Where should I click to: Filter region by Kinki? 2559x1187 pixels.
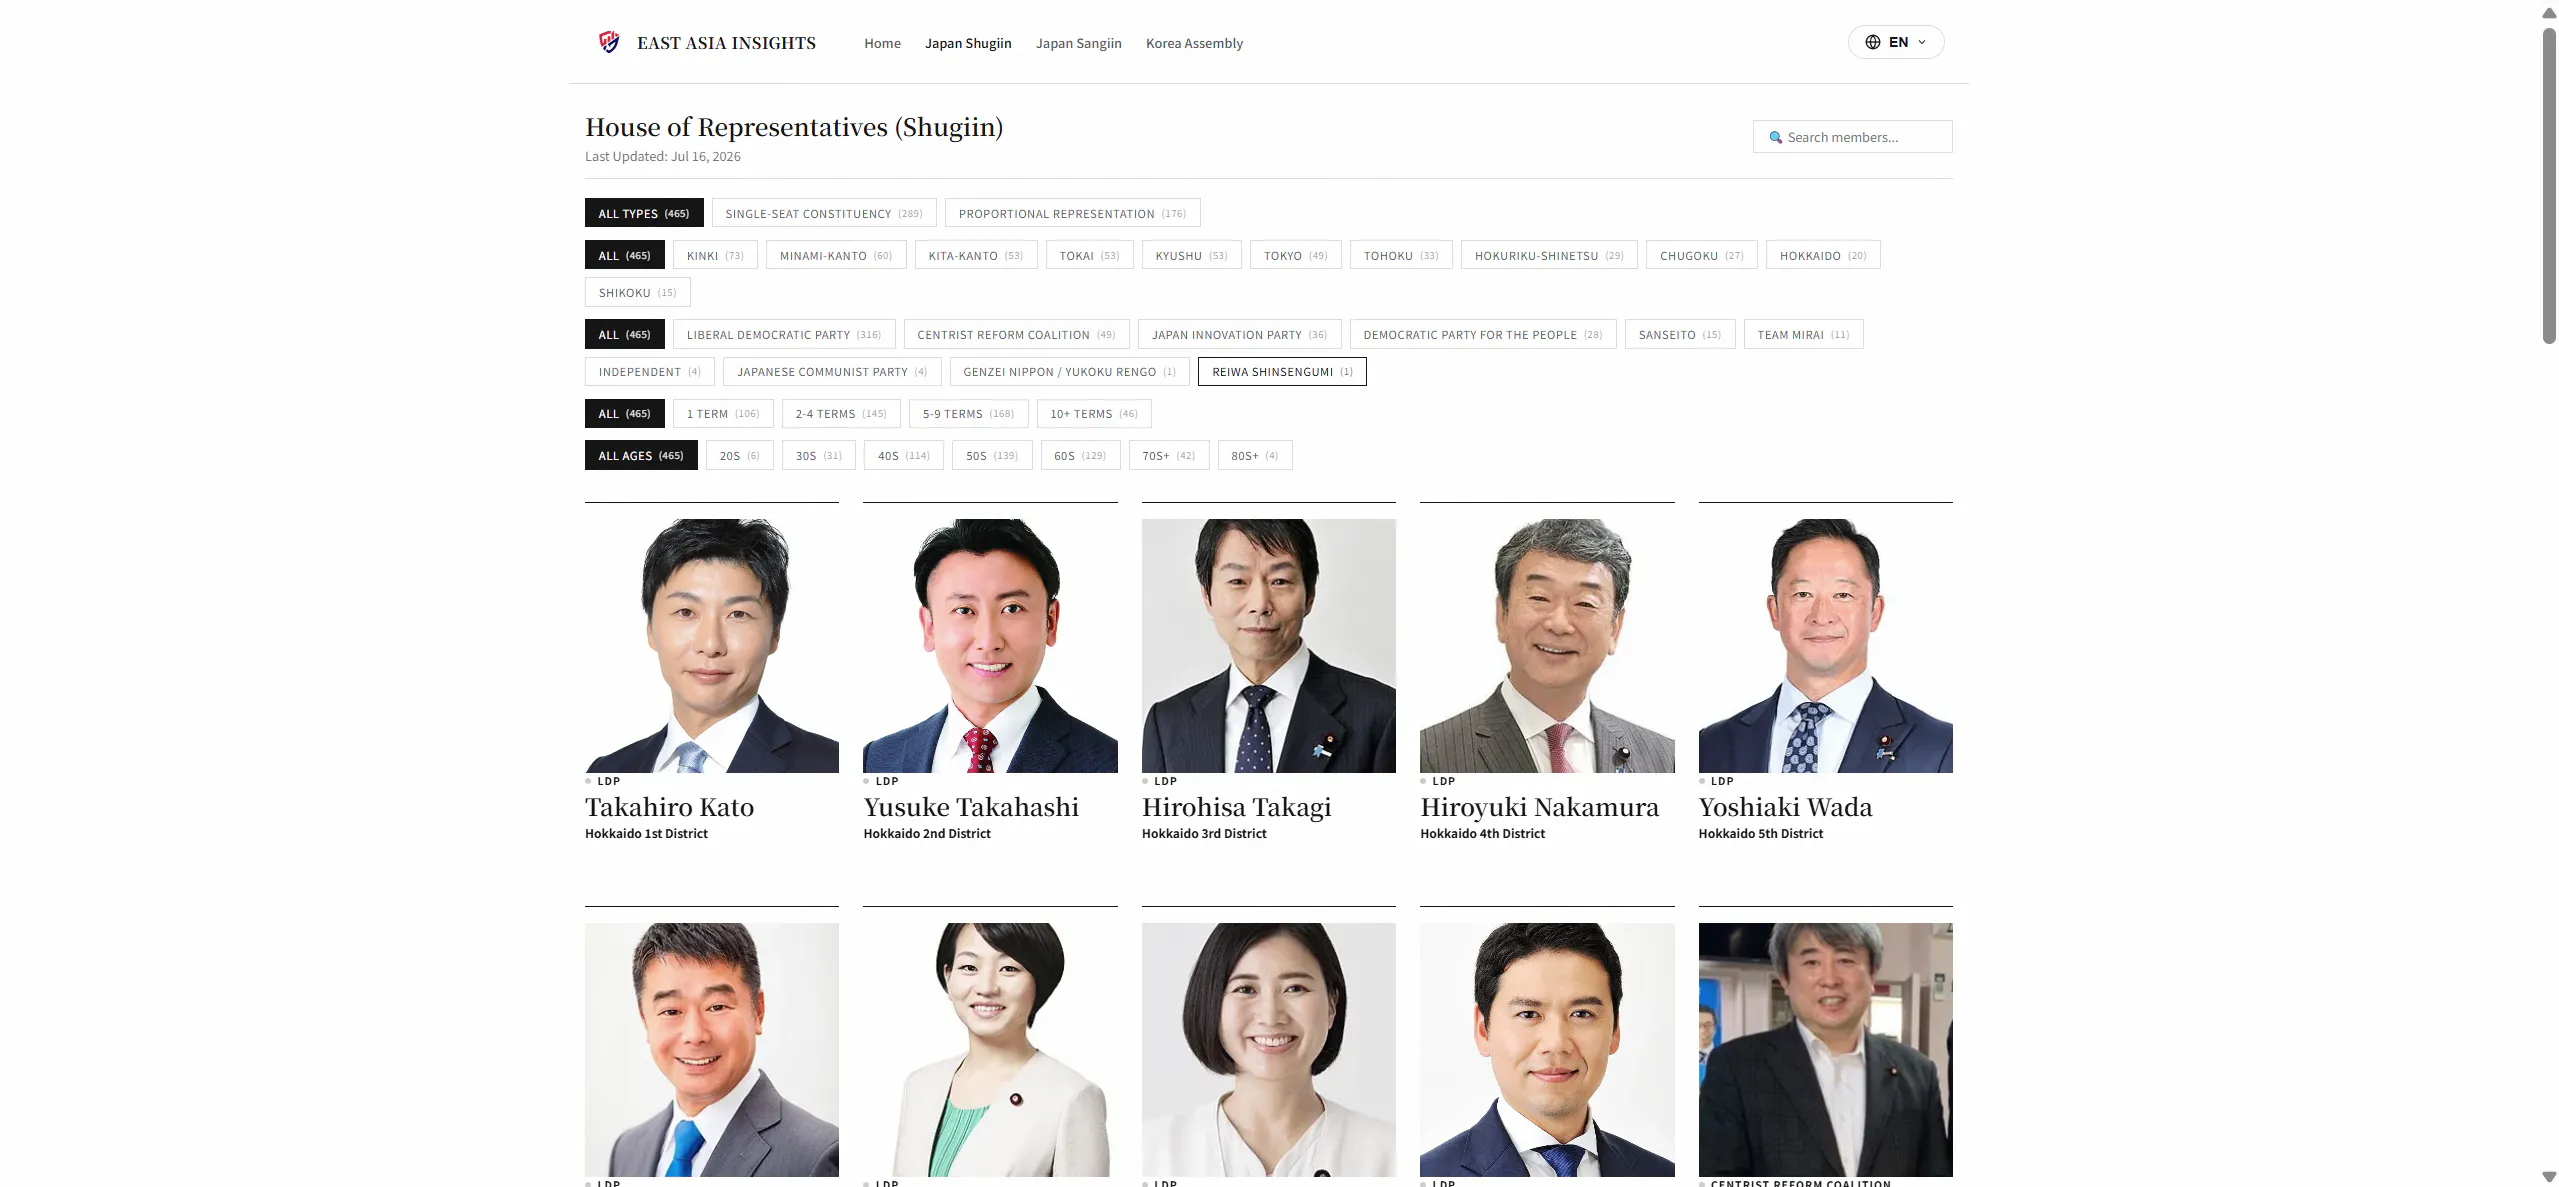pyautogui.click(x=715, y=255)
